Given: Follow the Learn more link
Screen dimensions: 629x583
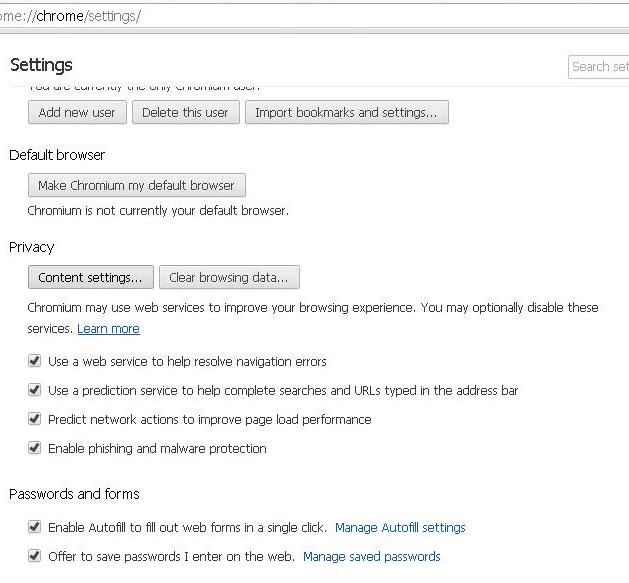Looking at the screenshot, I should [x=108, y=329].
